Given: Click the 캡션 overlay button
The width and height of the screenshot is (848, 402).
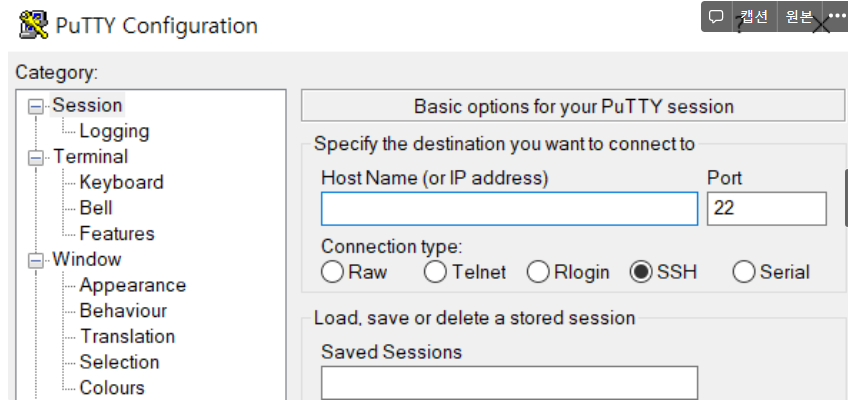Looking at the screenshot, I should [x=754, y=17].
